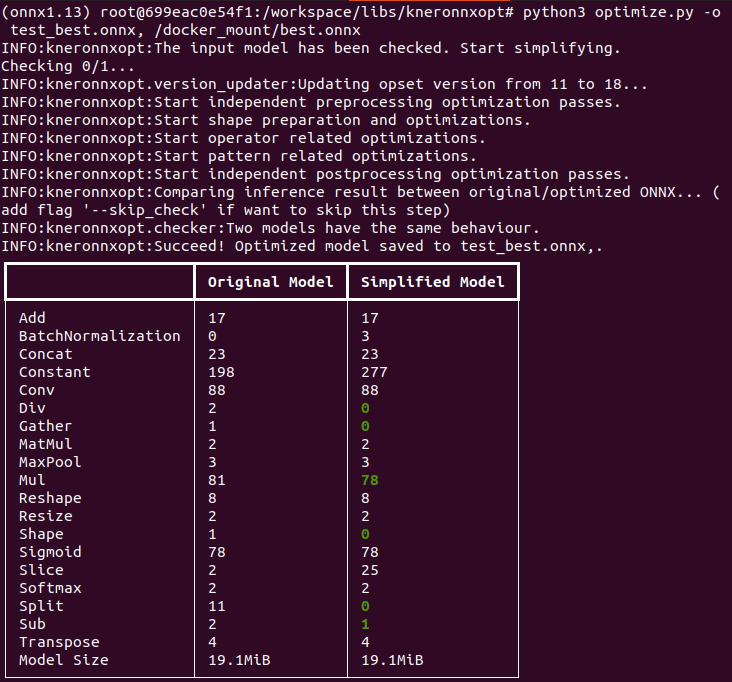Click the original Constant count 198
Image resolution: width=732 pixels, height=682 pixels.
[221, 372]
